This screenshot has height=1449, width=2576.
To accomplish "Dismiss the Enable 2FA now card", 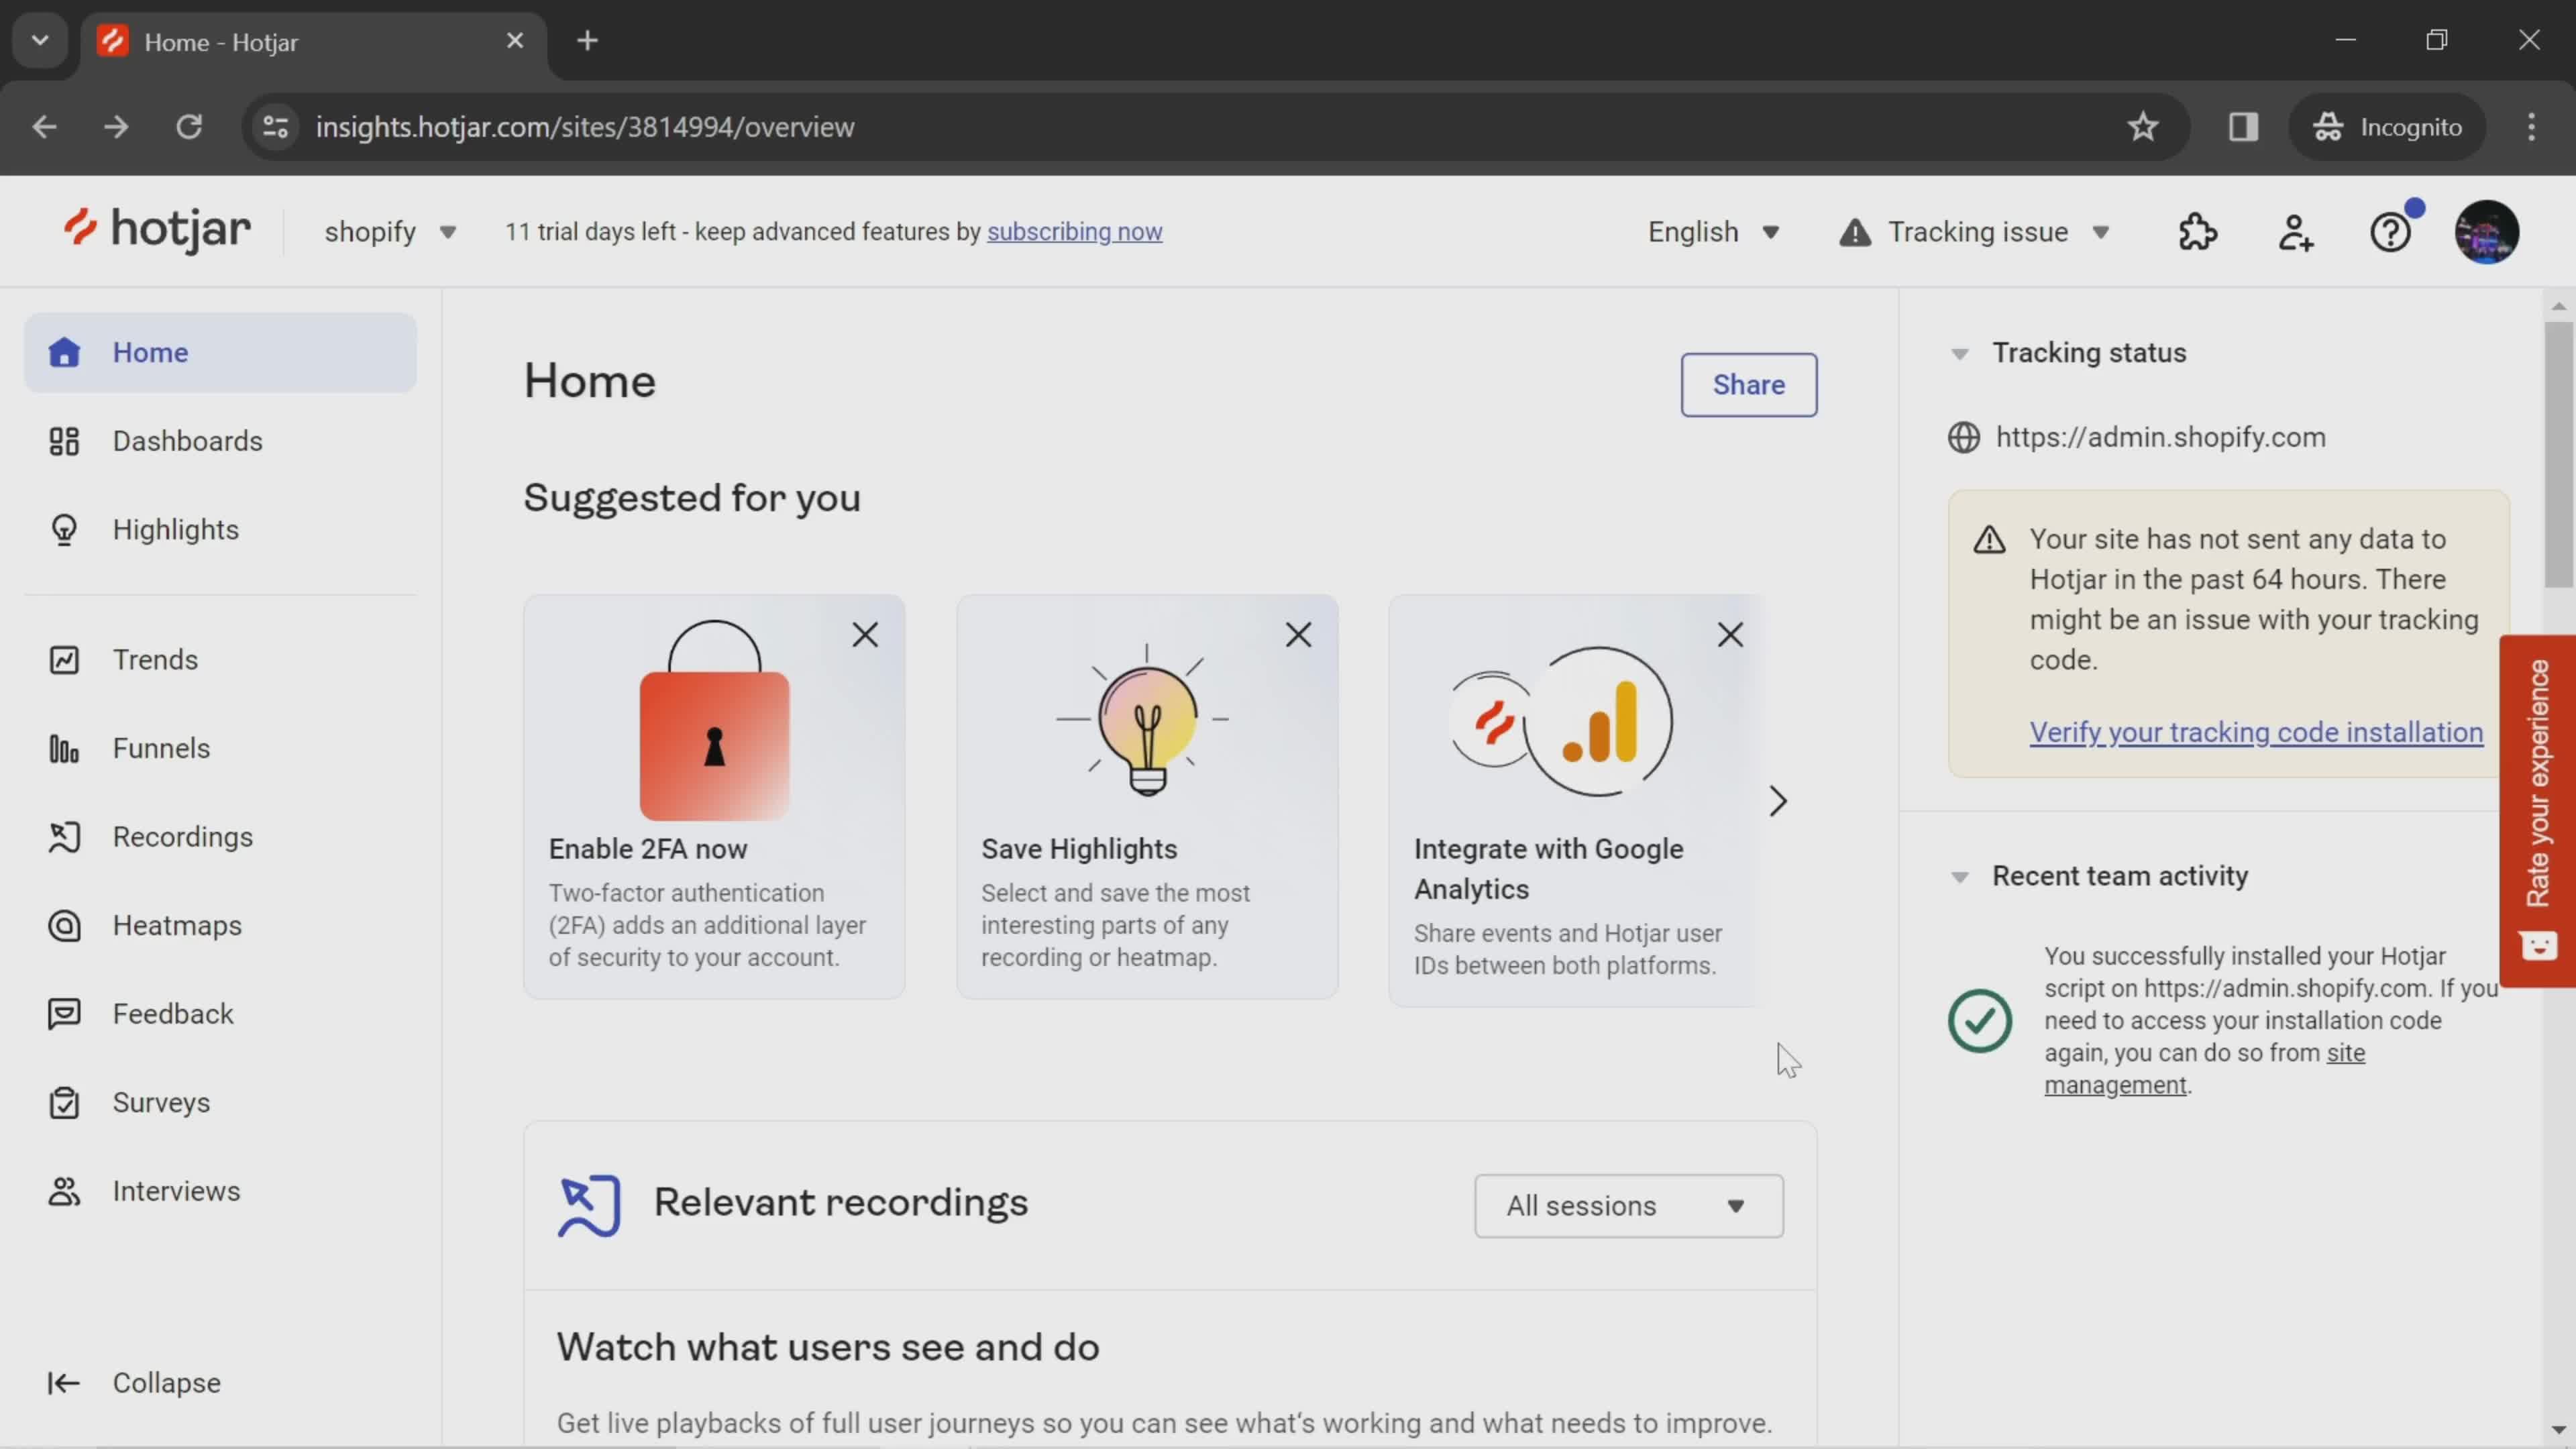I will point(865,633).
